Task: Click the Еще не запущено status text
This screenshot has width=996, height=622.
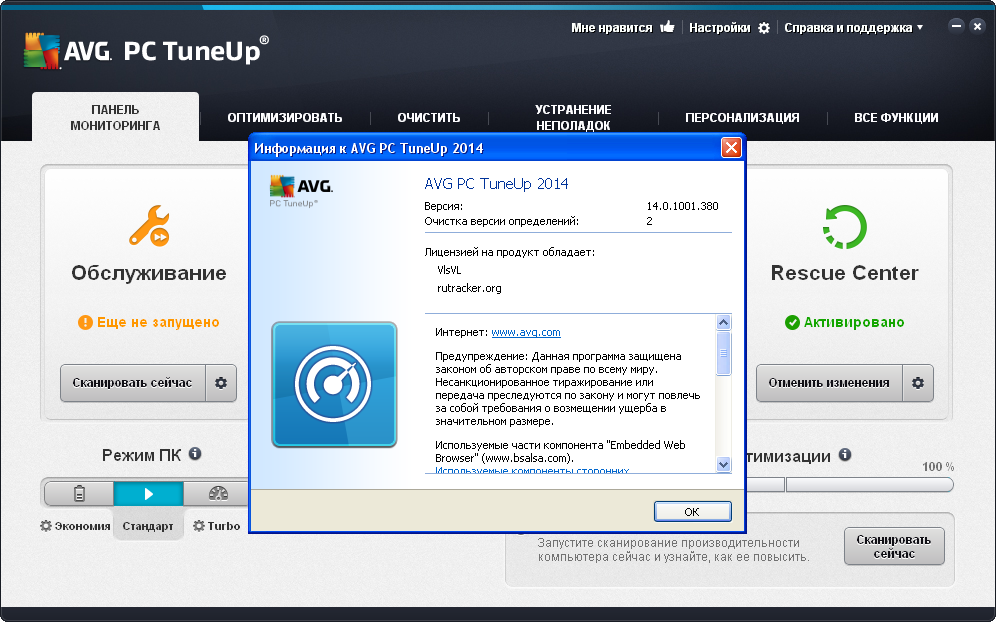Action: tap(158, 322)
